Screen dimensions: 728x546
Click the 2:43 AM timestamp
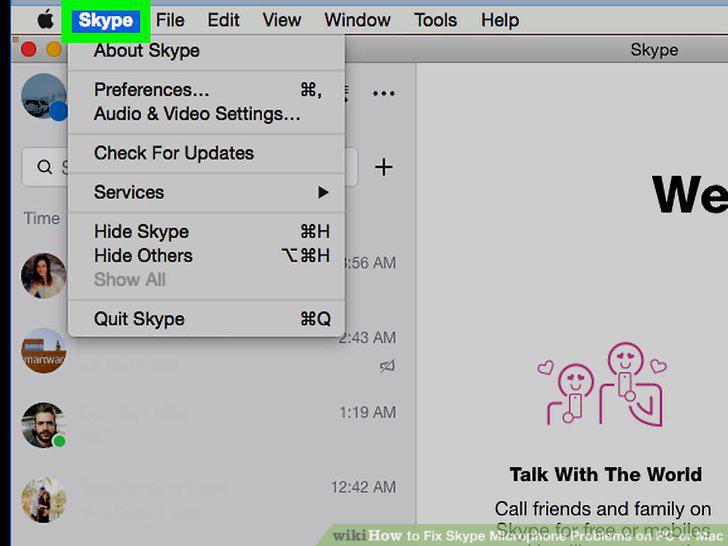coord(368,338)
